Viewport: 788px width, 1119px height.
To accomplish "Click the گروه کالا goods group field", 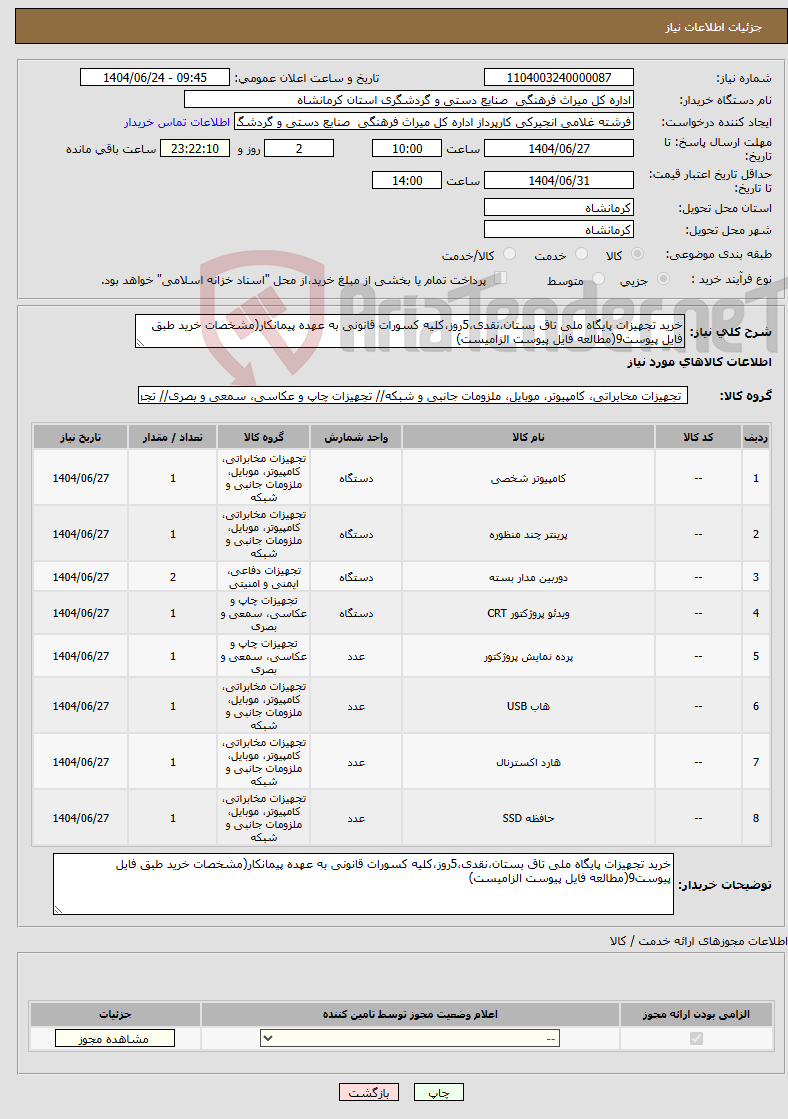I will point(413,396).
